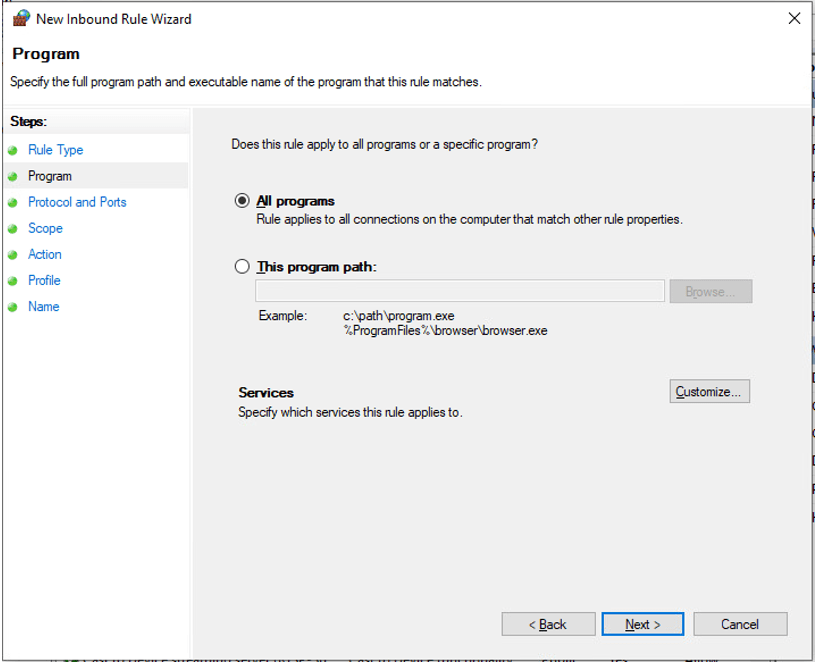Click the green bullet beside Name
815x663 pixels.
(x=13, y=307)
